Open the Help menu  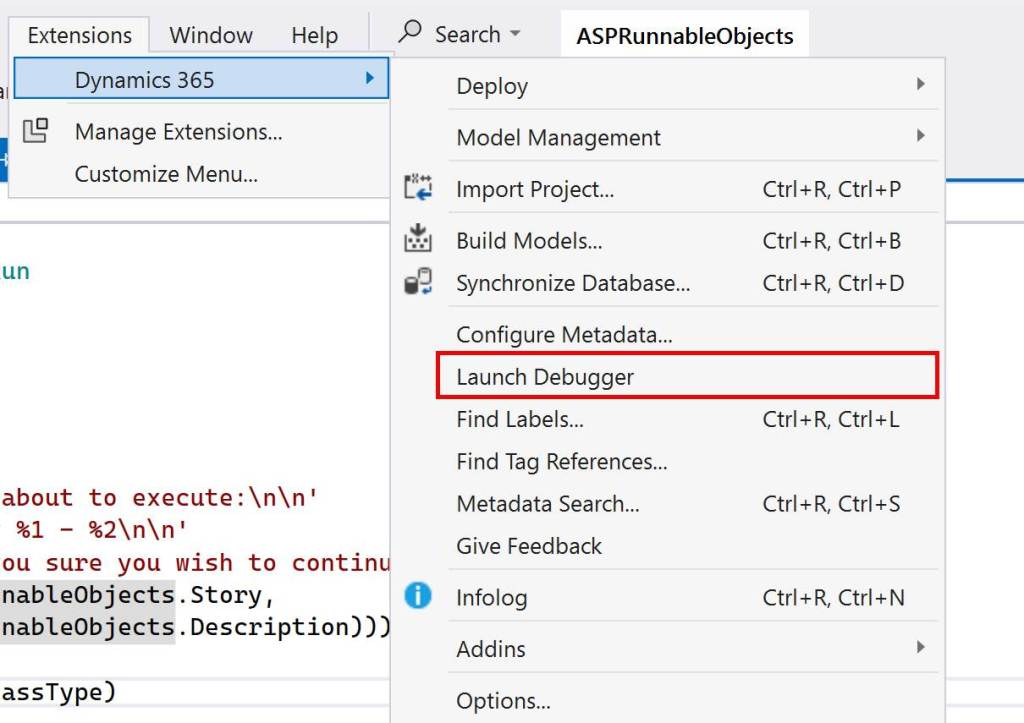click(x=314, y=35)
